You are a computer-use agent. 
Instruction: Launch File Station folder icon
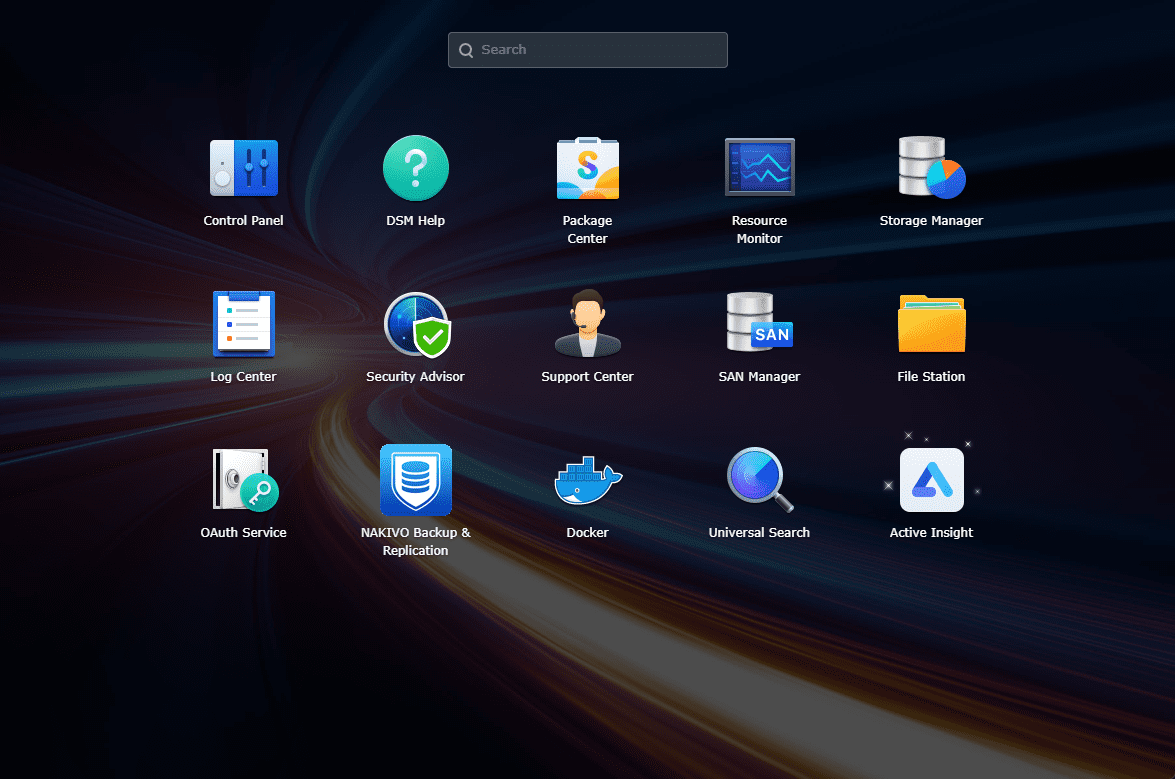tap(931, 324)
